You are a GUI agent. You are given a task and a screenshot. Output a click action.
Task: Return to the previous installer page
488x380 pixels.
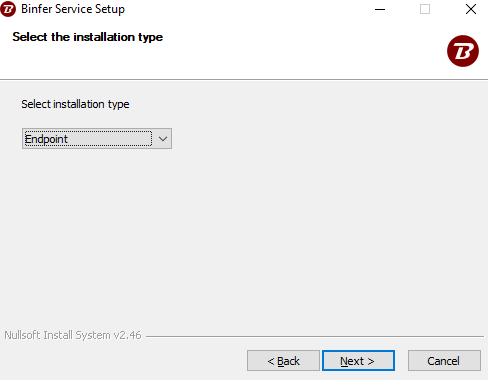pyautogui.click(x=283, y=360)
